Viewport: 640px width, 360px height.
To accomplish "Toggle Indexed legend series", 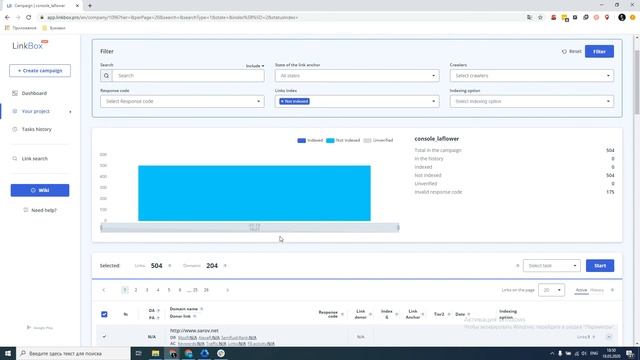I will [x=310, y=140].
